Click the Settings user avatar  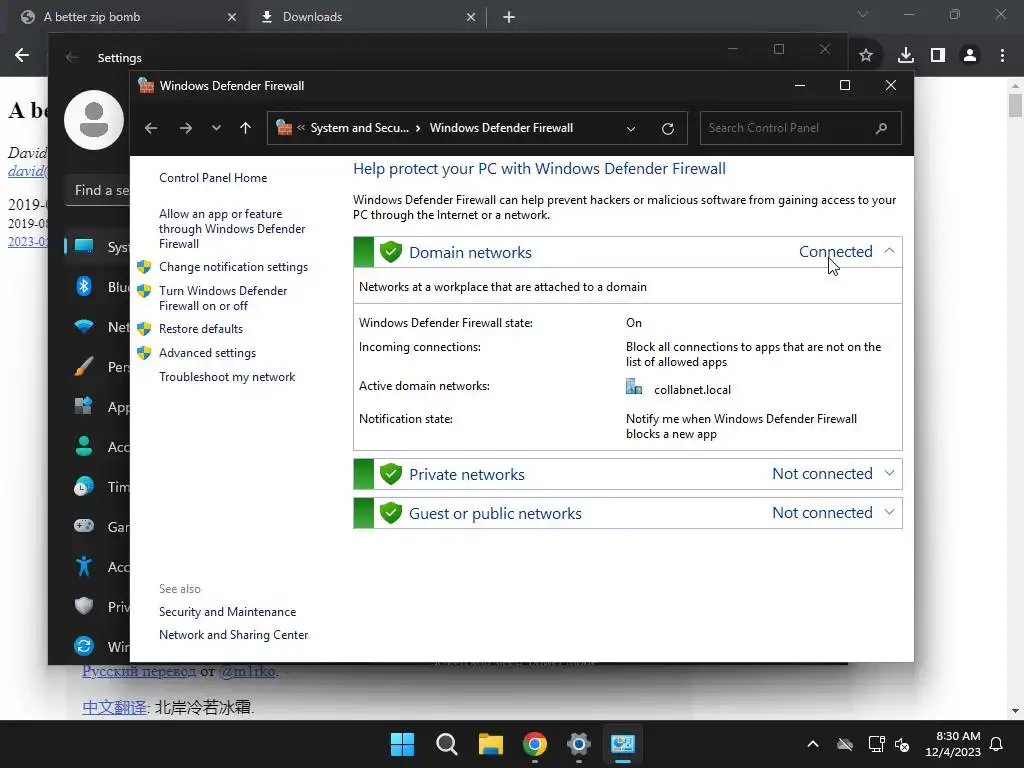(94, 120)
